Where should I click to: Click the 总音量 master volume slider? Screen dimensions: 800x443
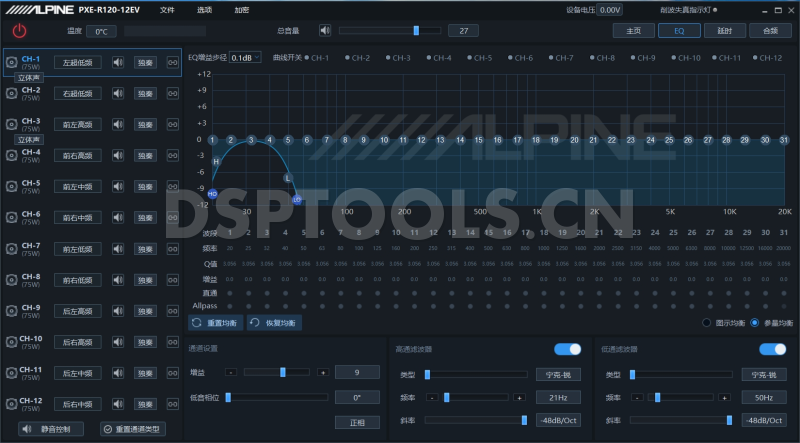[x=390, y=31]
